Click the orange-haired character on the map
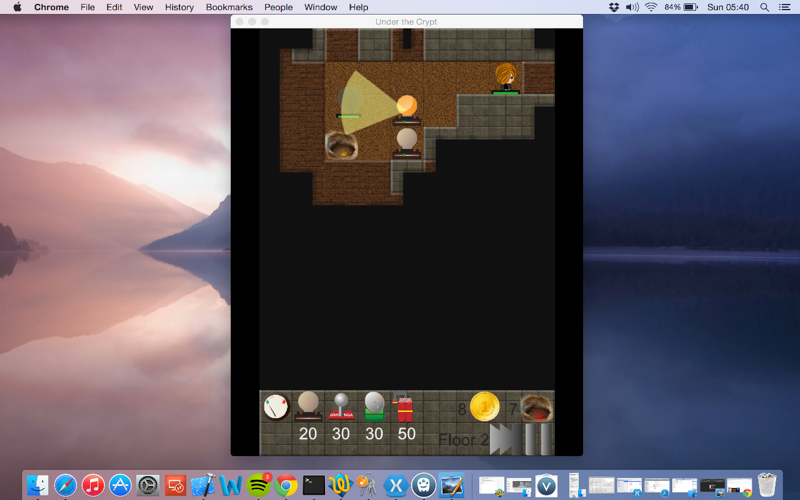Image resolution: width=800 pixels, height=500 pixels. pyautogui.click(x=506, y=78)
